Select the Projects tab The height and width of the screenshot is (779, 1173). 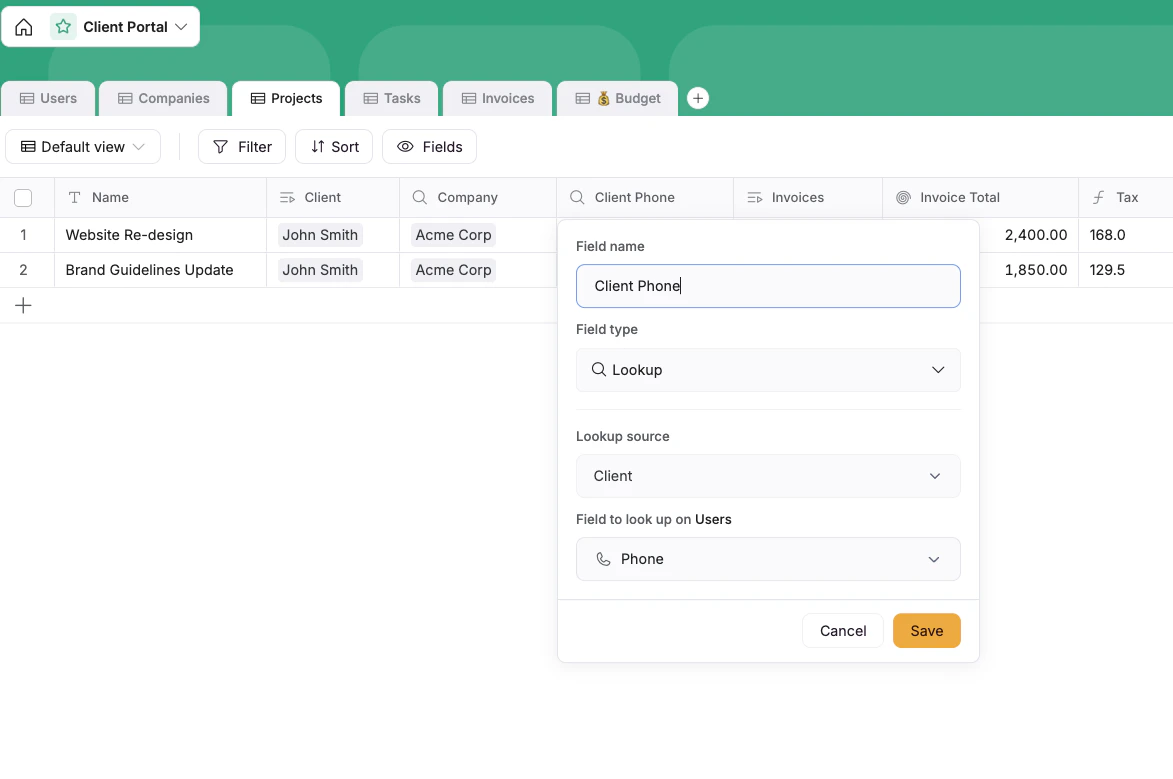tap(286, 98)
